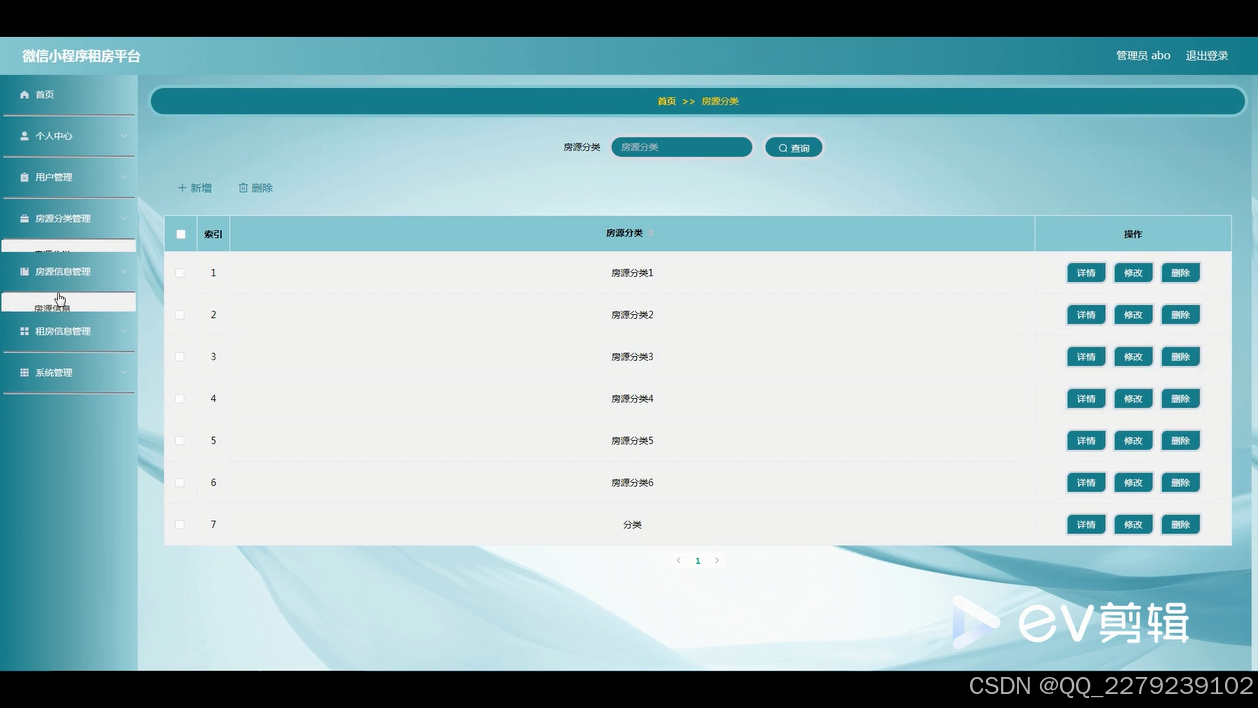The image size is (1258, 708).
Task: Toggle the select-all checkbox in the table header
Action: (x=181, y=234)
